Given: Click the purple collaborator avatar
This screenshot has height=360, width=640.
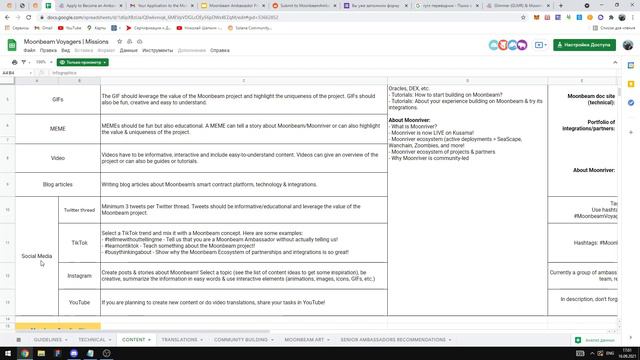Looking at the screenshot, I should pyautogui.click(x=522, y=45).
